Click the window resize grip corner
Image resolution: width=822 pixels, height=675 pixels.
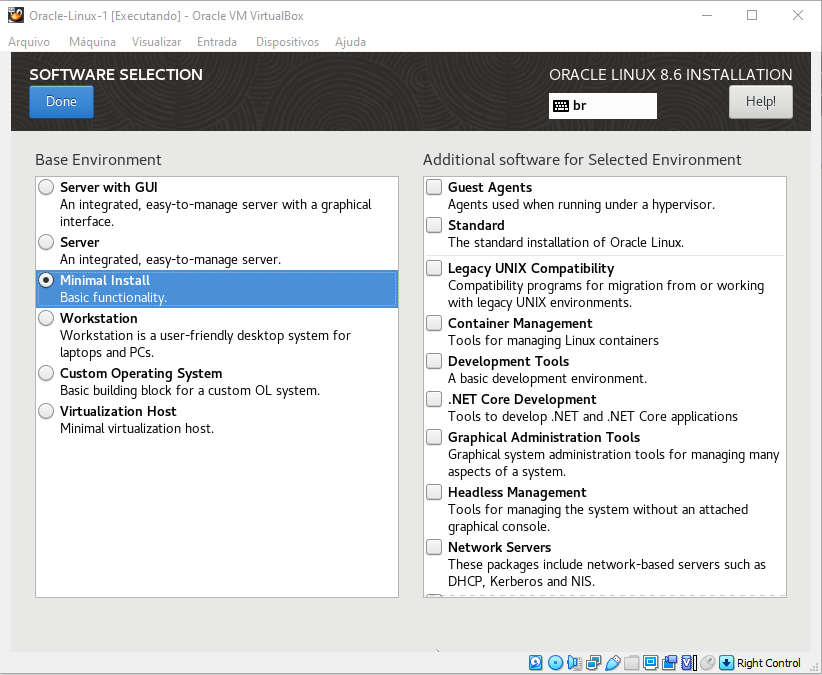(x=814, y=667)
